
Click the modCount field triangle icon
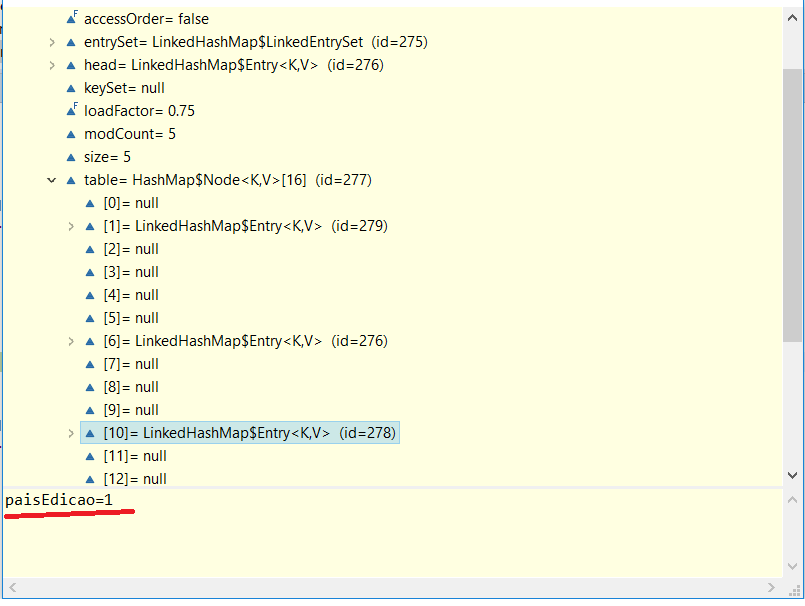click(x=71, y=135)
